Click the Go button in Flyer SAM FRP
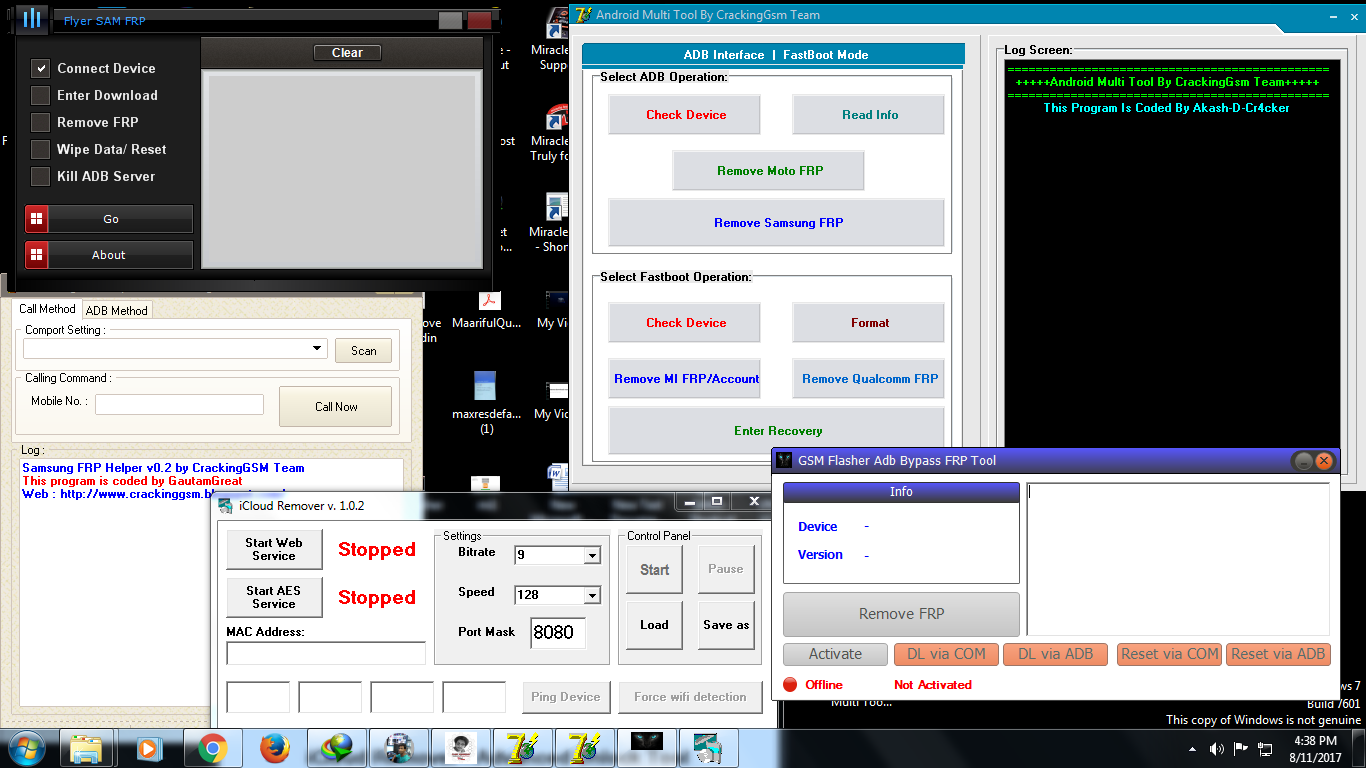This screenshot has width=1366, height=768. (109, 219)
